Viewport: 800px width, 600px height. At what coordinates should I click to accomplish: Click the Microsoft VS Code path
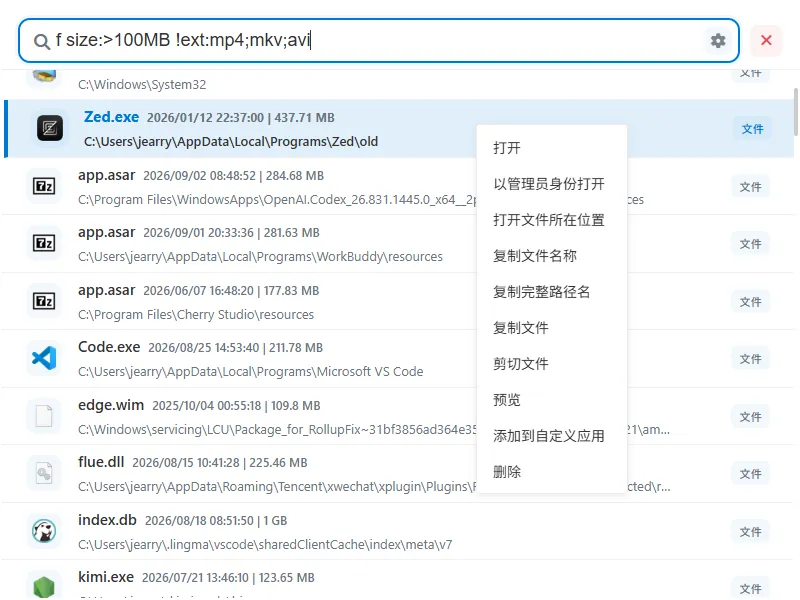[x=251, y=371]
